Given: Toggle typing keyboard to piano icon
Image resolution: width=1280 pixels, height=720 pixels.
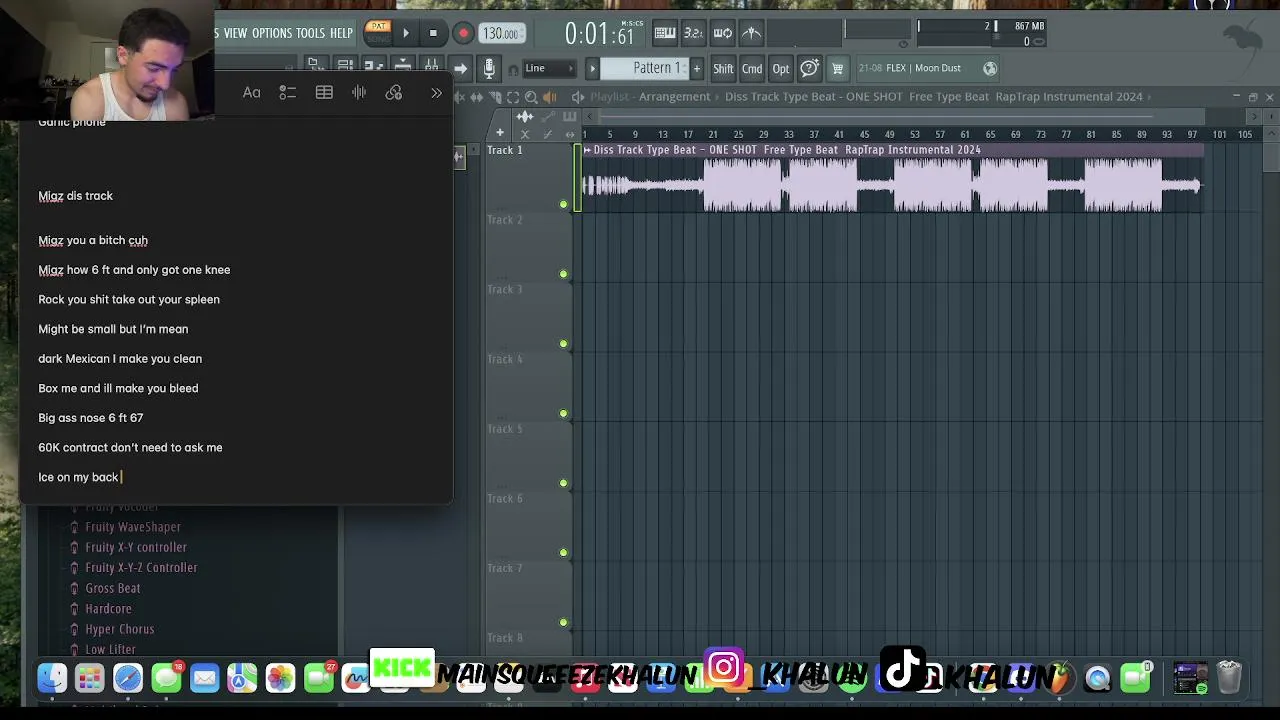Looking at the screenshot, I should tap(664, 33).
